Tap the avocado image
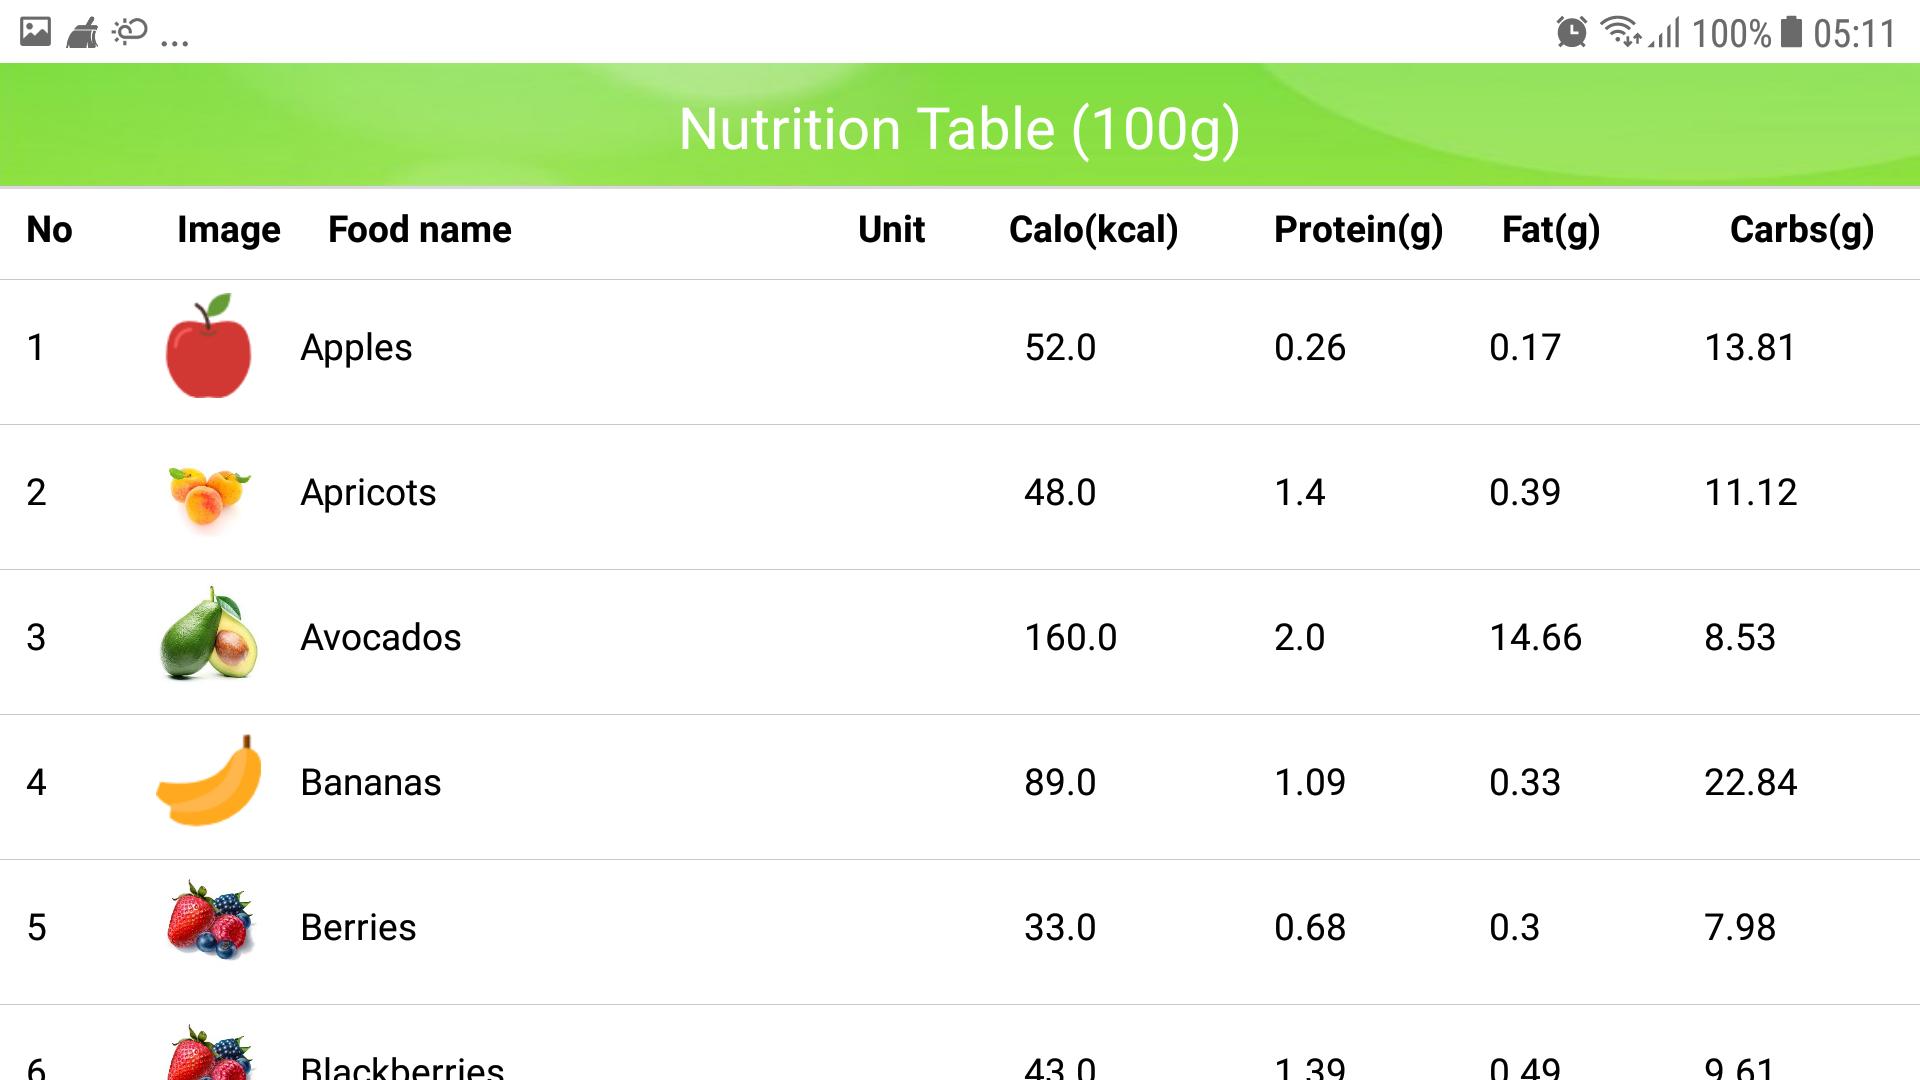 tap(208, 634)
